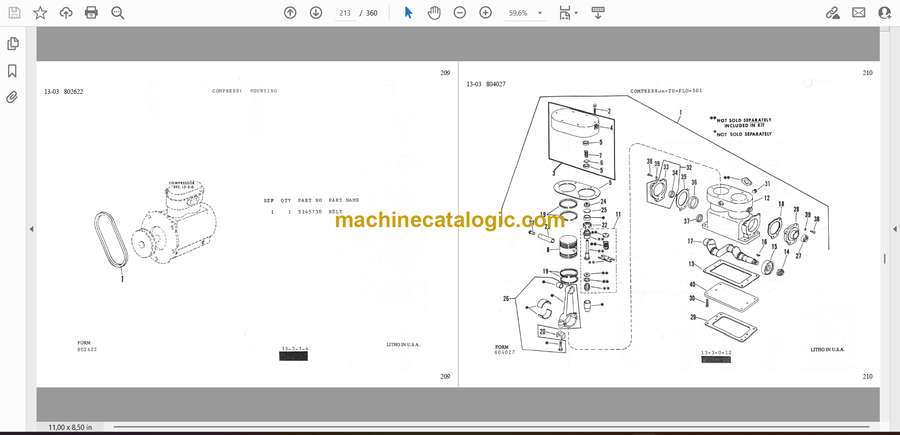
Task: Send file by email envelope icon
Action: 859,13
